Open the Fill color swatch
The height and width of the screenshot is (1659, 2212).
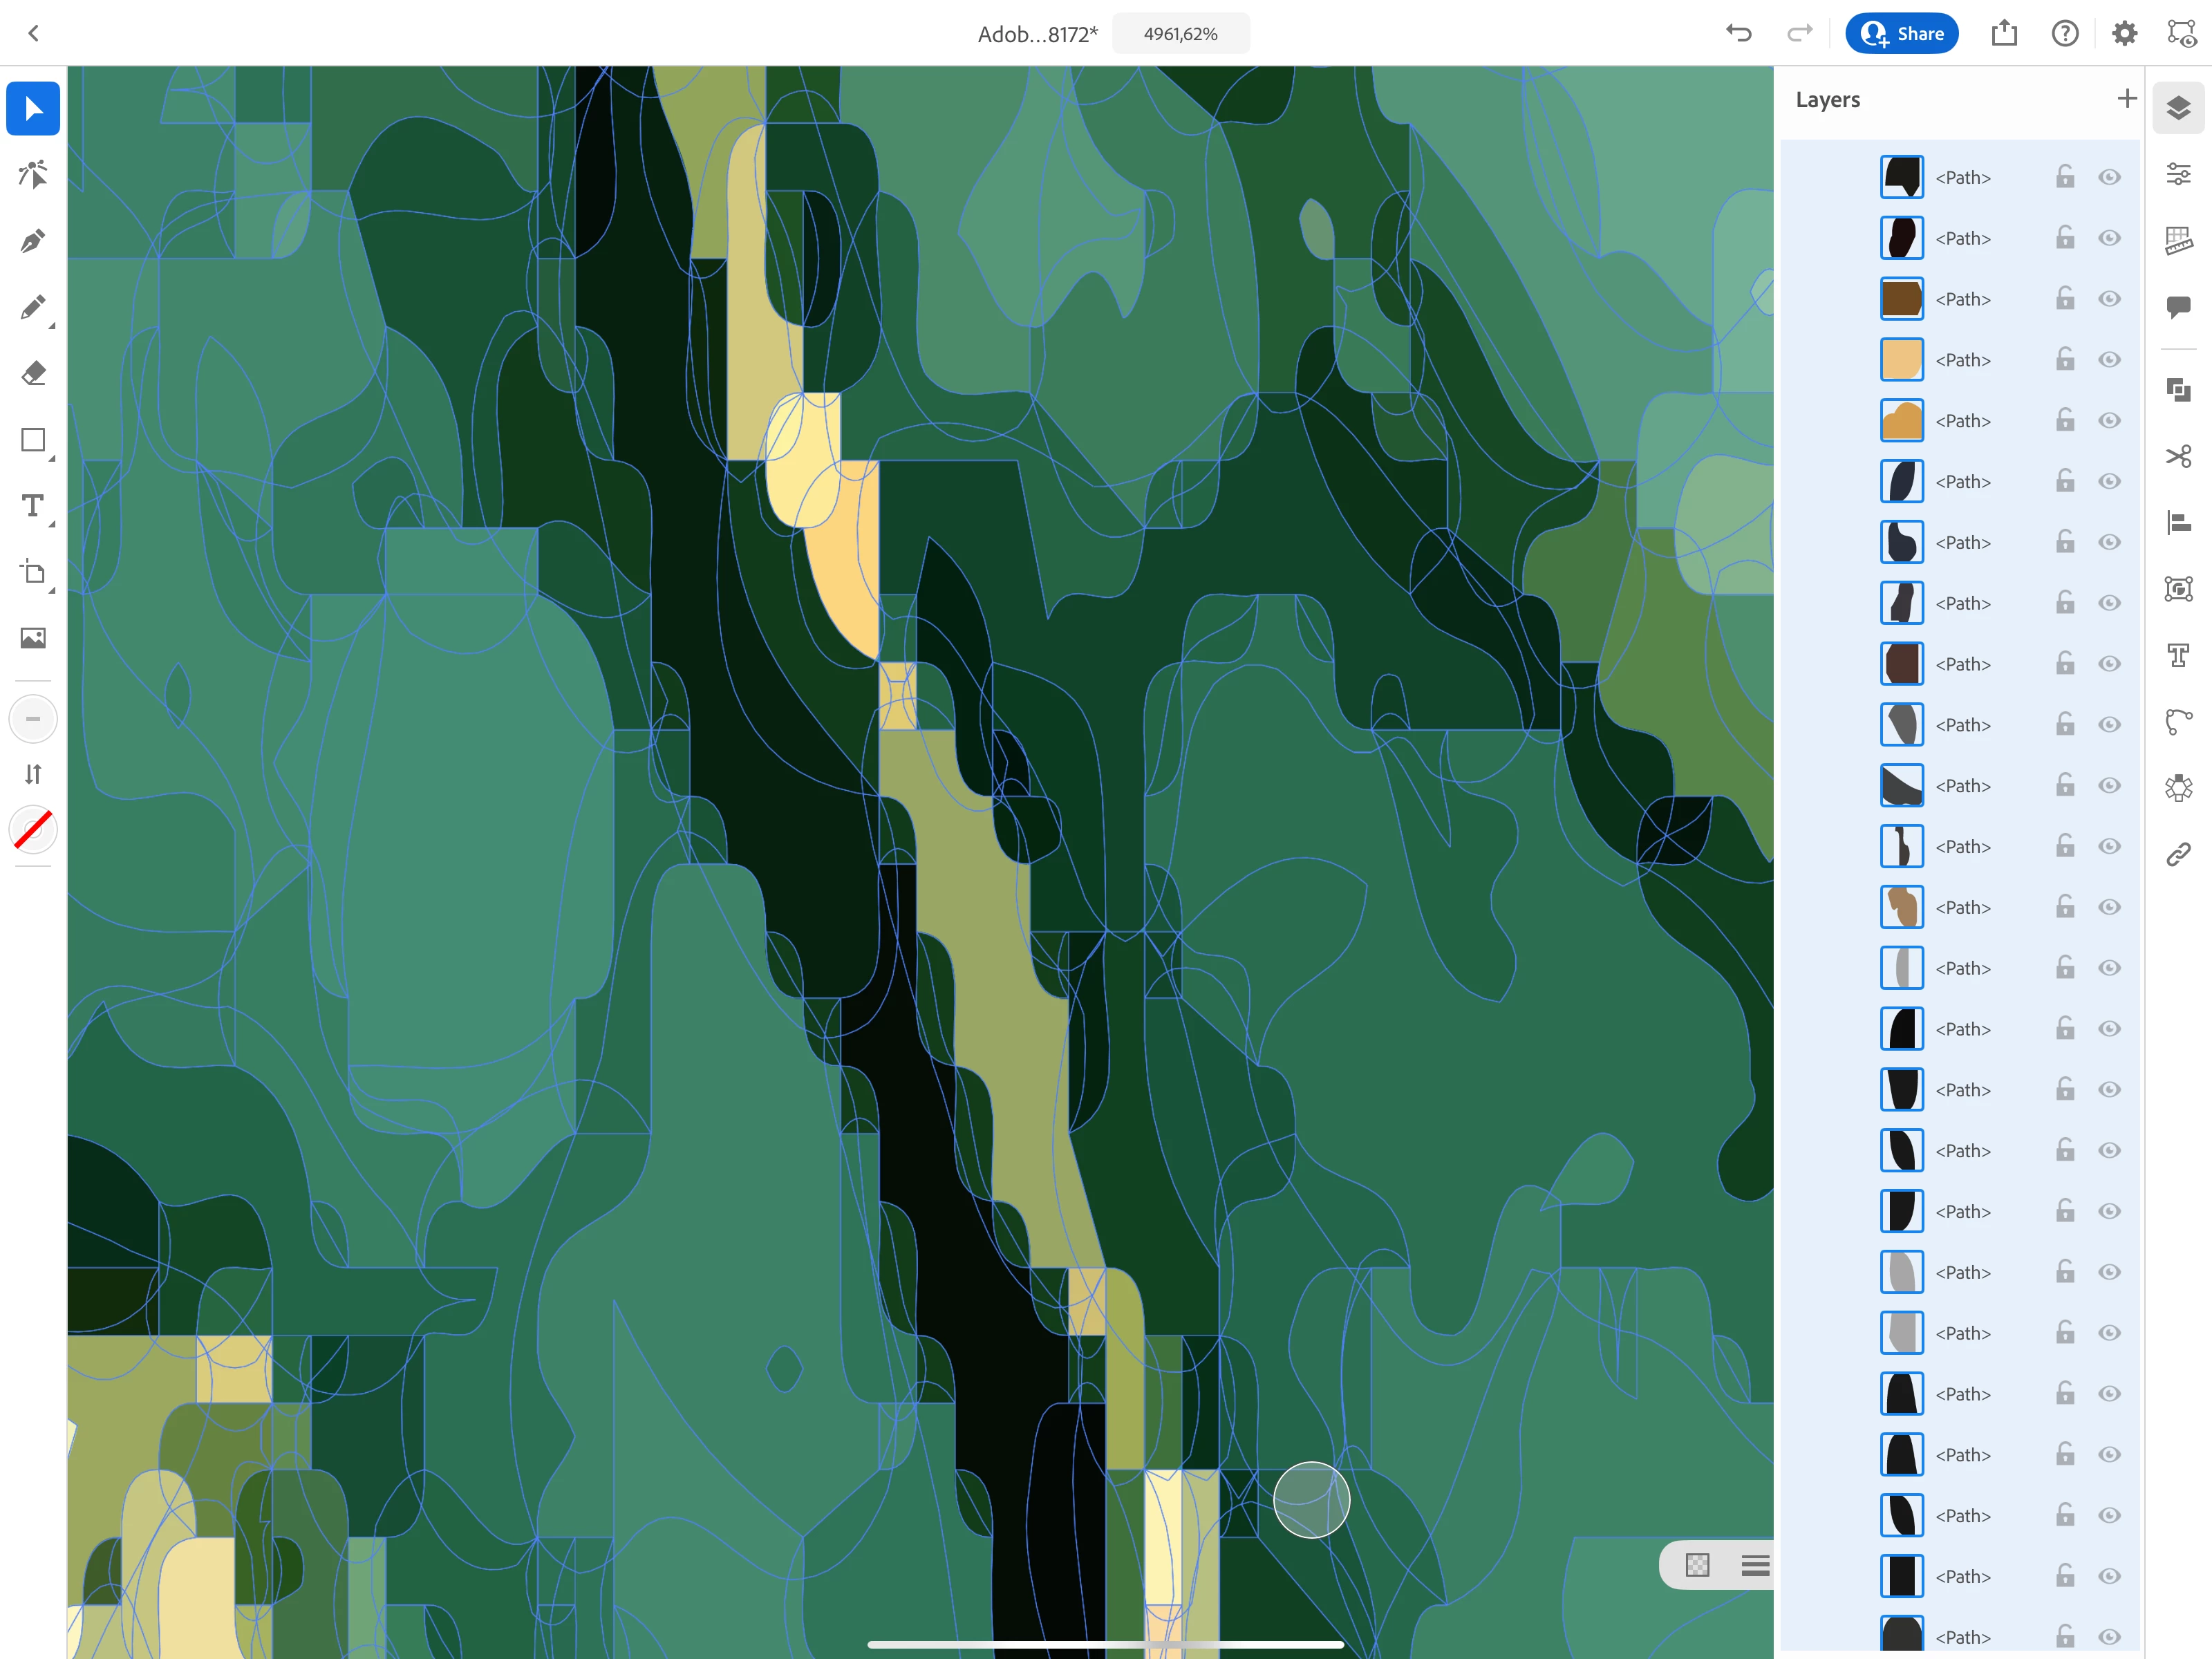tap(33, 718)
